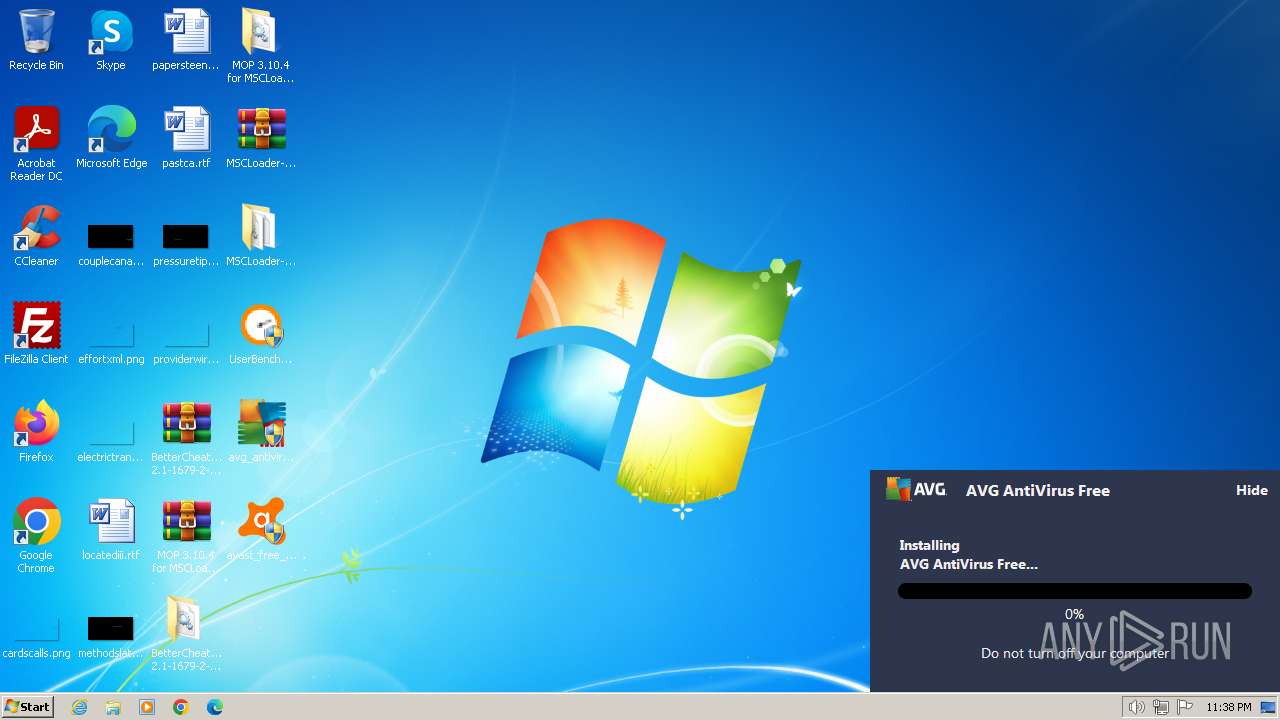
Task: Select avg_antivirus installer icon
Action: pyautogui.click(x=261, y=432)
